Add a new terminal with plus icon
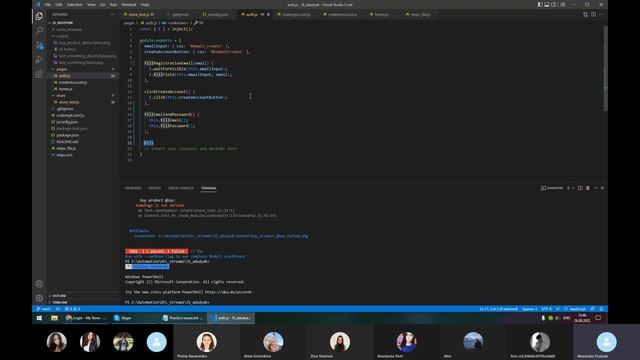The width and height of the screenshot is (640, 360). [x=568, y=188]
